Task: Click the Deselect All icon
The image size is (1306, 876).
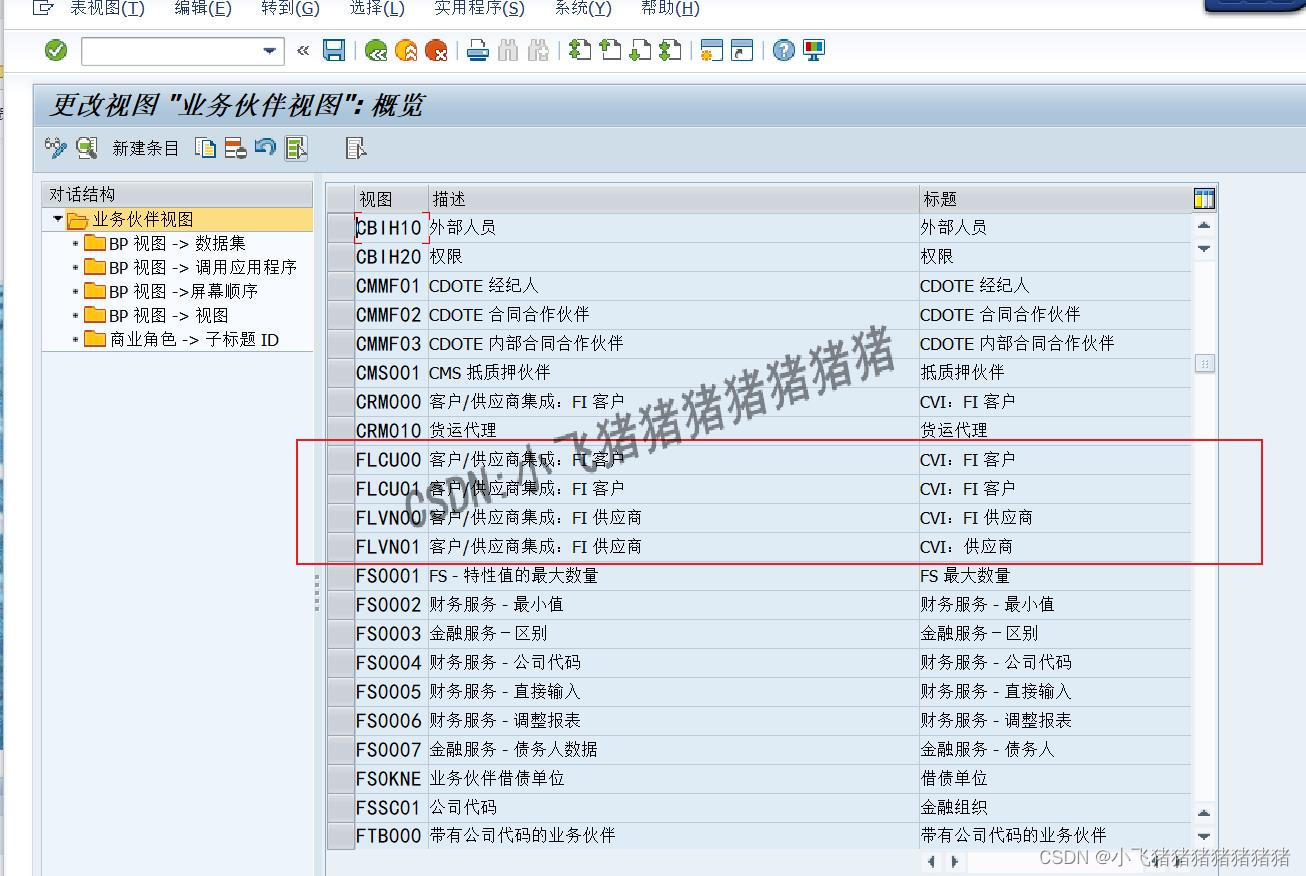Action: (356, 148)
